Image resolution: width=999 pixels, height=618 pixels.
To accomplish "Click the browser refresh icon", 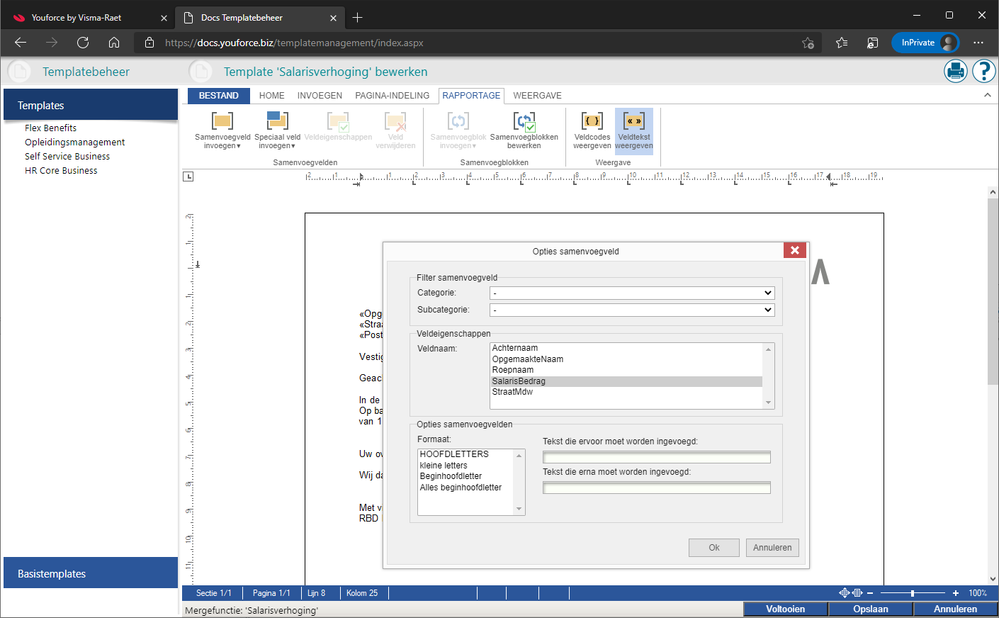I will [x=83, y=43].
